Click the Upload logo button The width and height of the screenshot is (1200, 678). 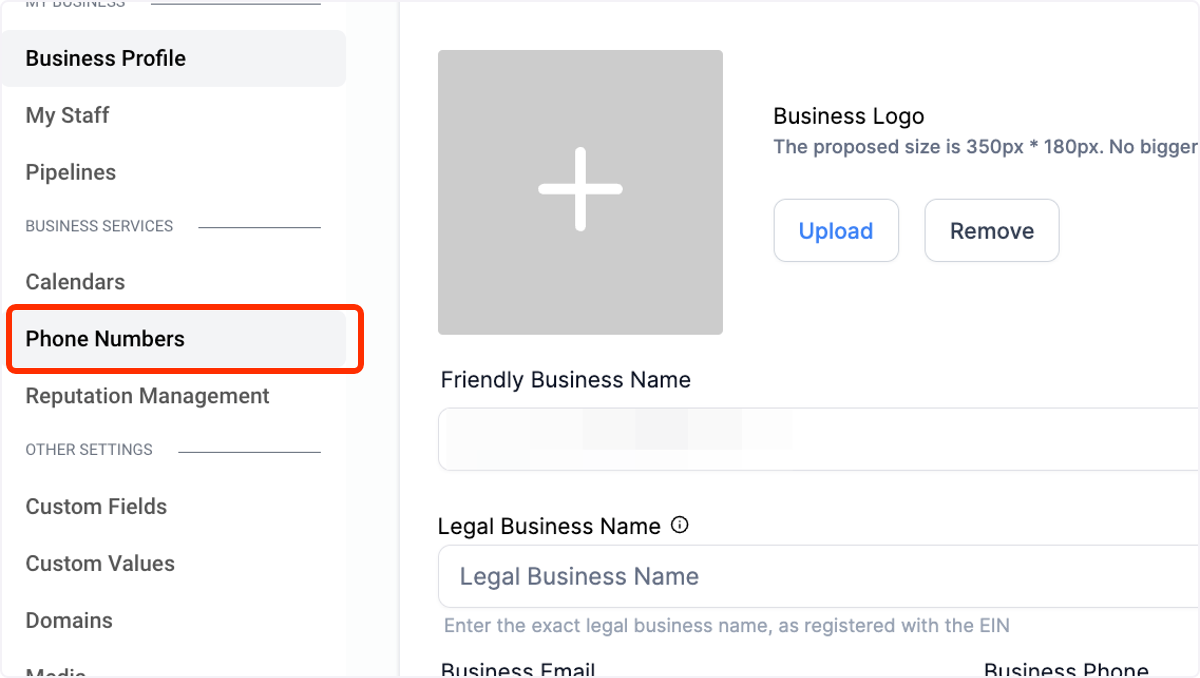[836, 231]
